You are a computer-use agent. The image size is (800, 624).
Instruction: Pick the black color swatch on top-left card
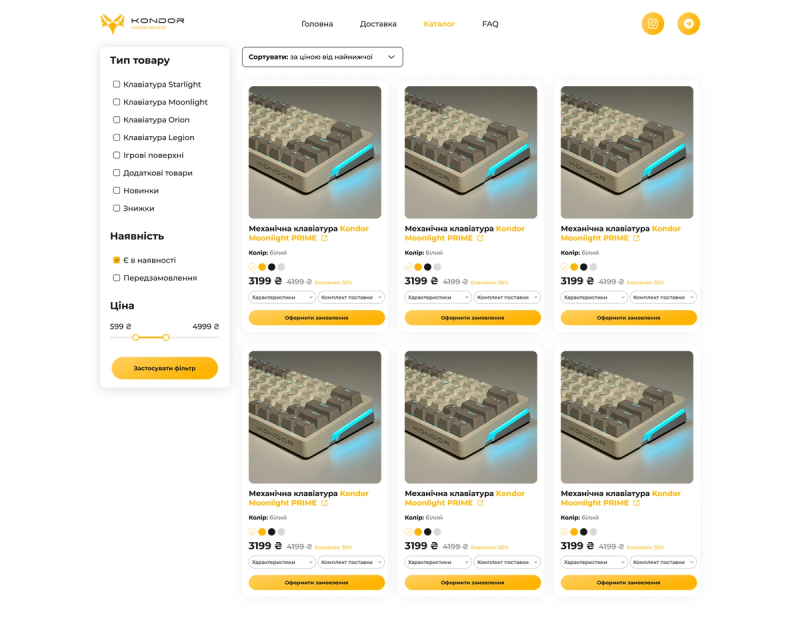(271, 267)
